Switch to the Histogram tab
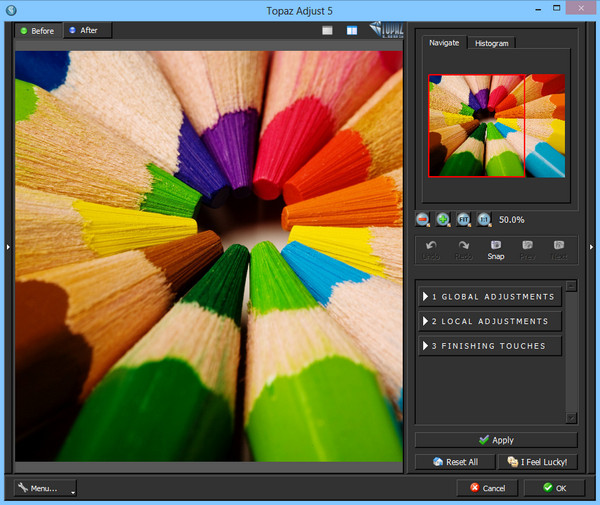The width and height of the screenshot is (600, 505). pos(491,43)
